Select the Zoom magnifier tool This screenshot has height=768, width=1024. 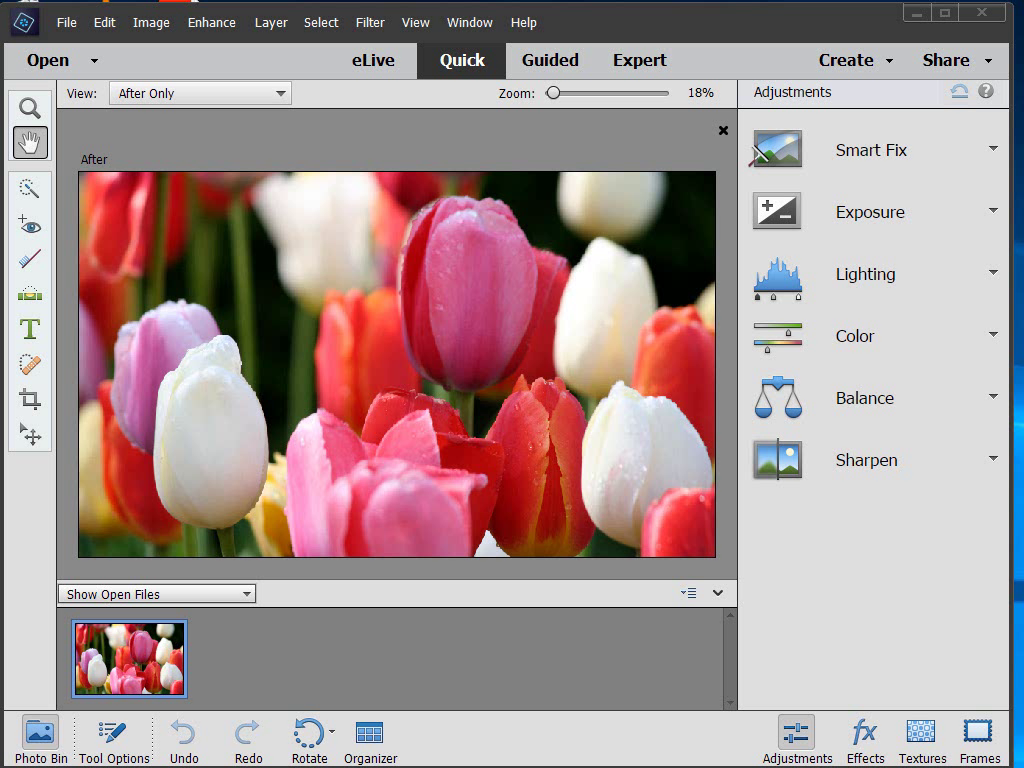coord(30,108)
